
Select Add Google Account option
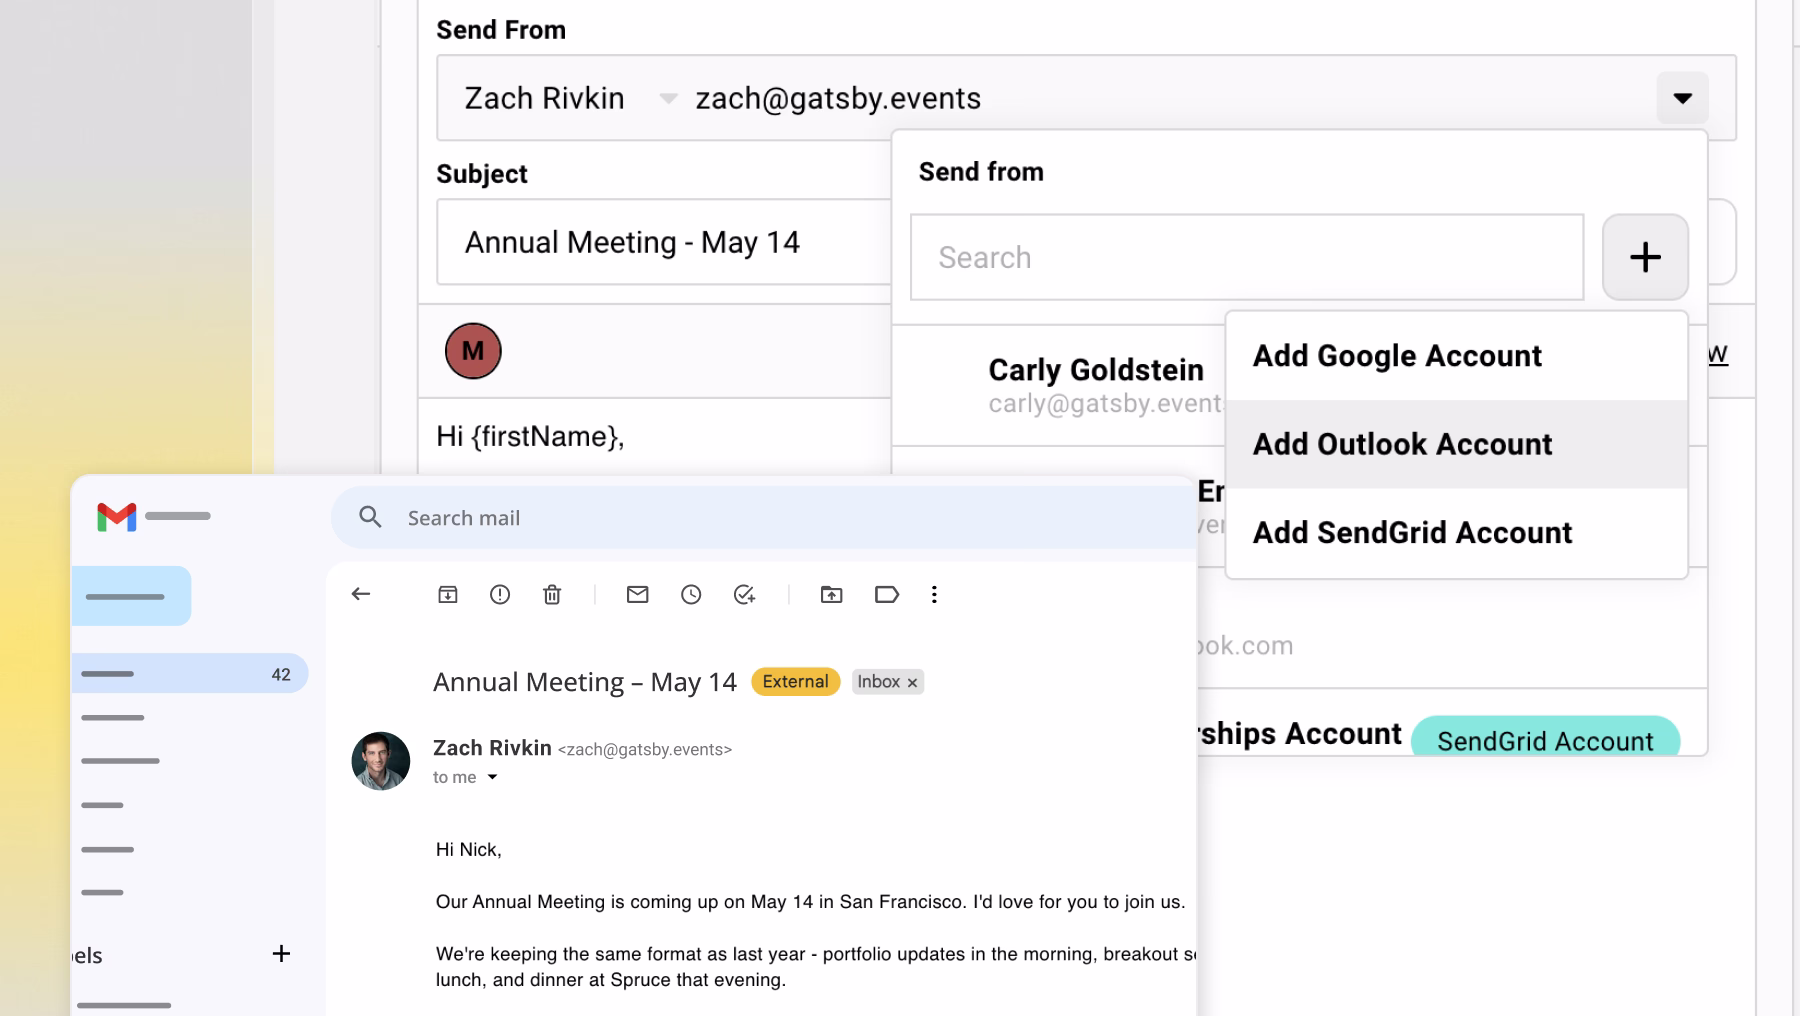pos(1397,356)
